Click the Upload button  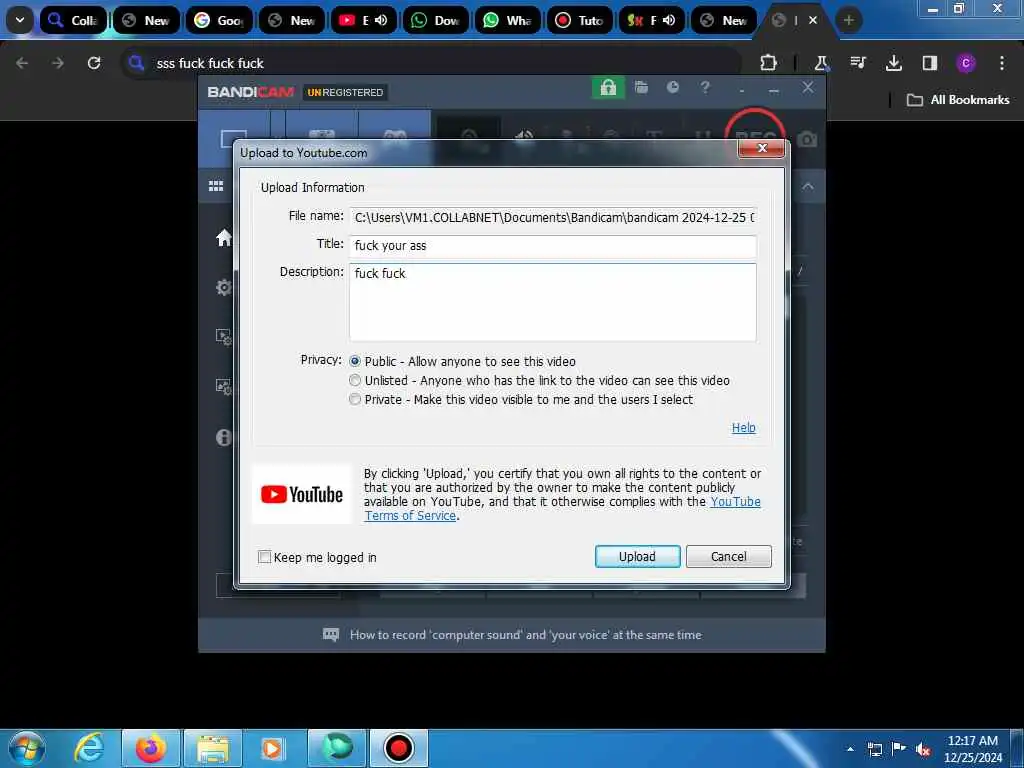coord(637,556)
